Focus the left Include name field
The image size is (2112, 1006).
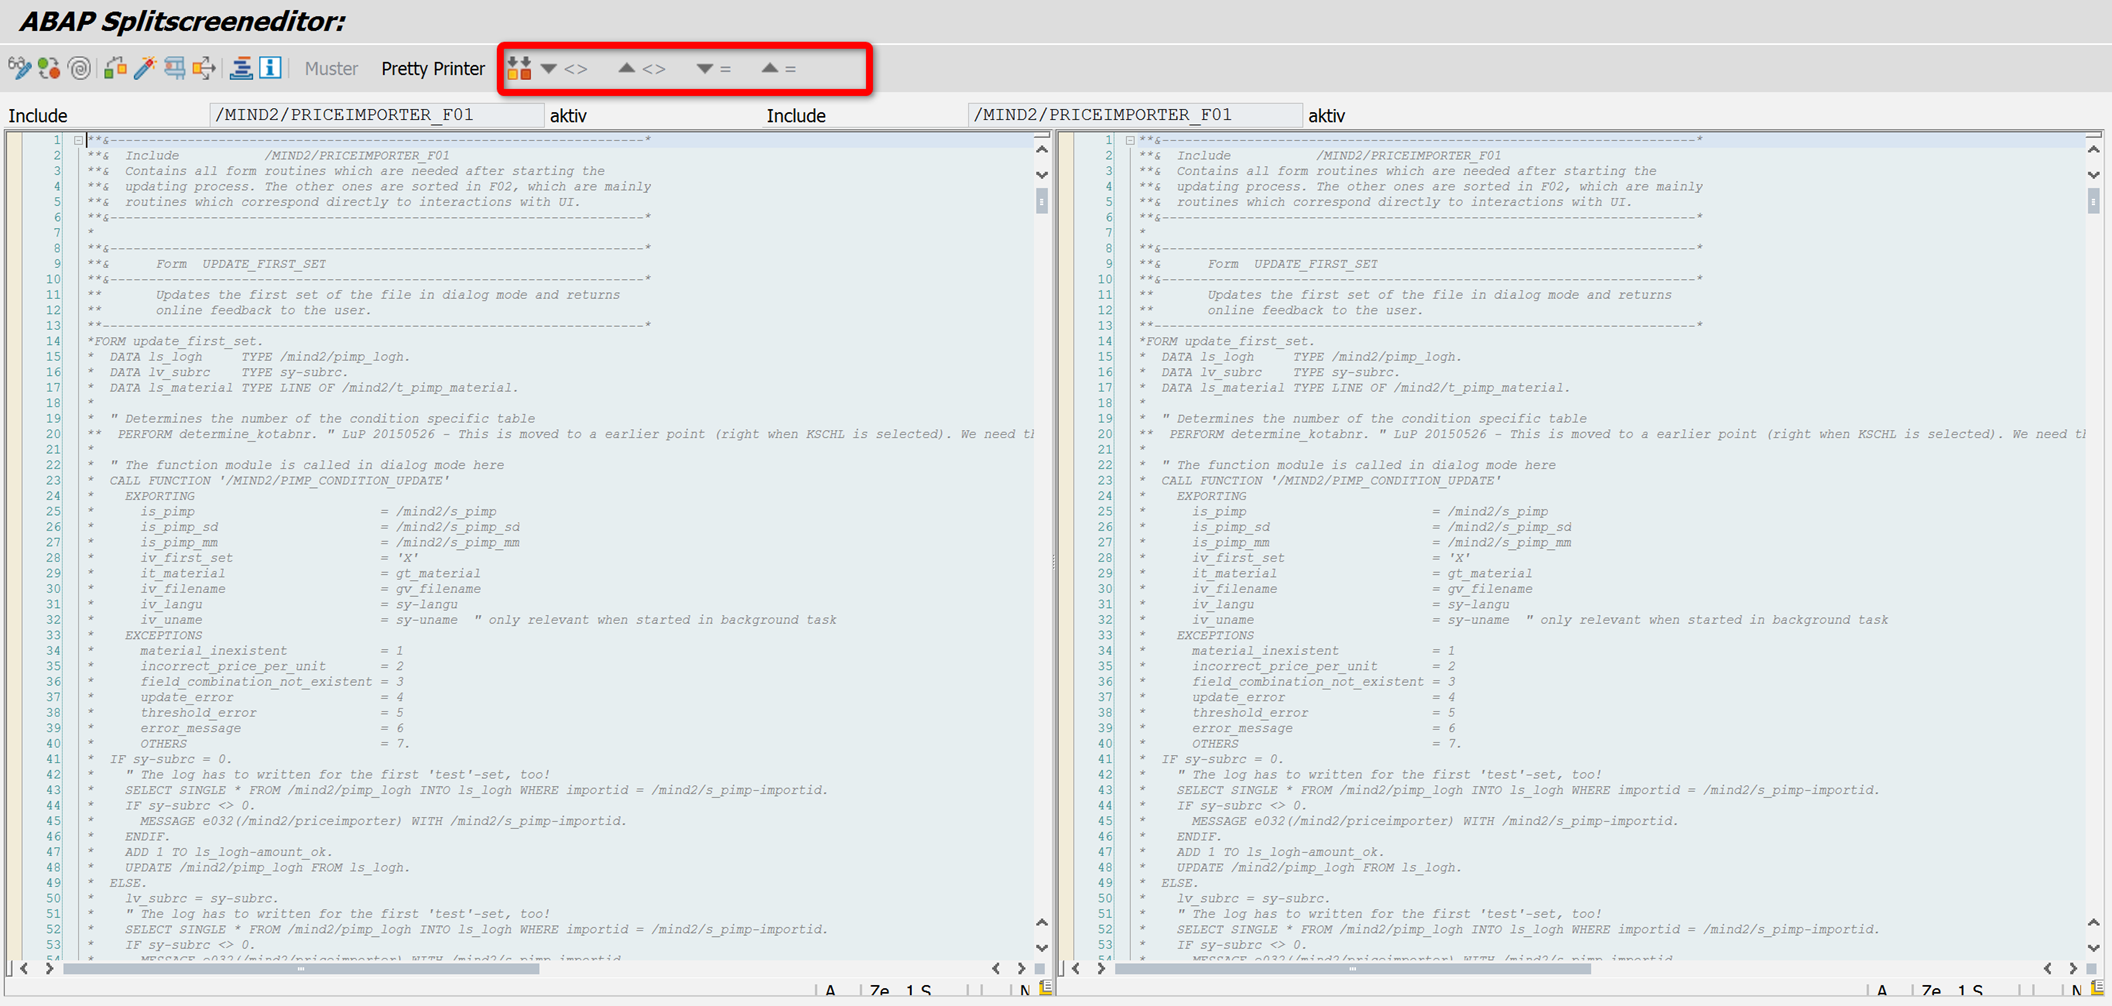[x=376, y=115]
